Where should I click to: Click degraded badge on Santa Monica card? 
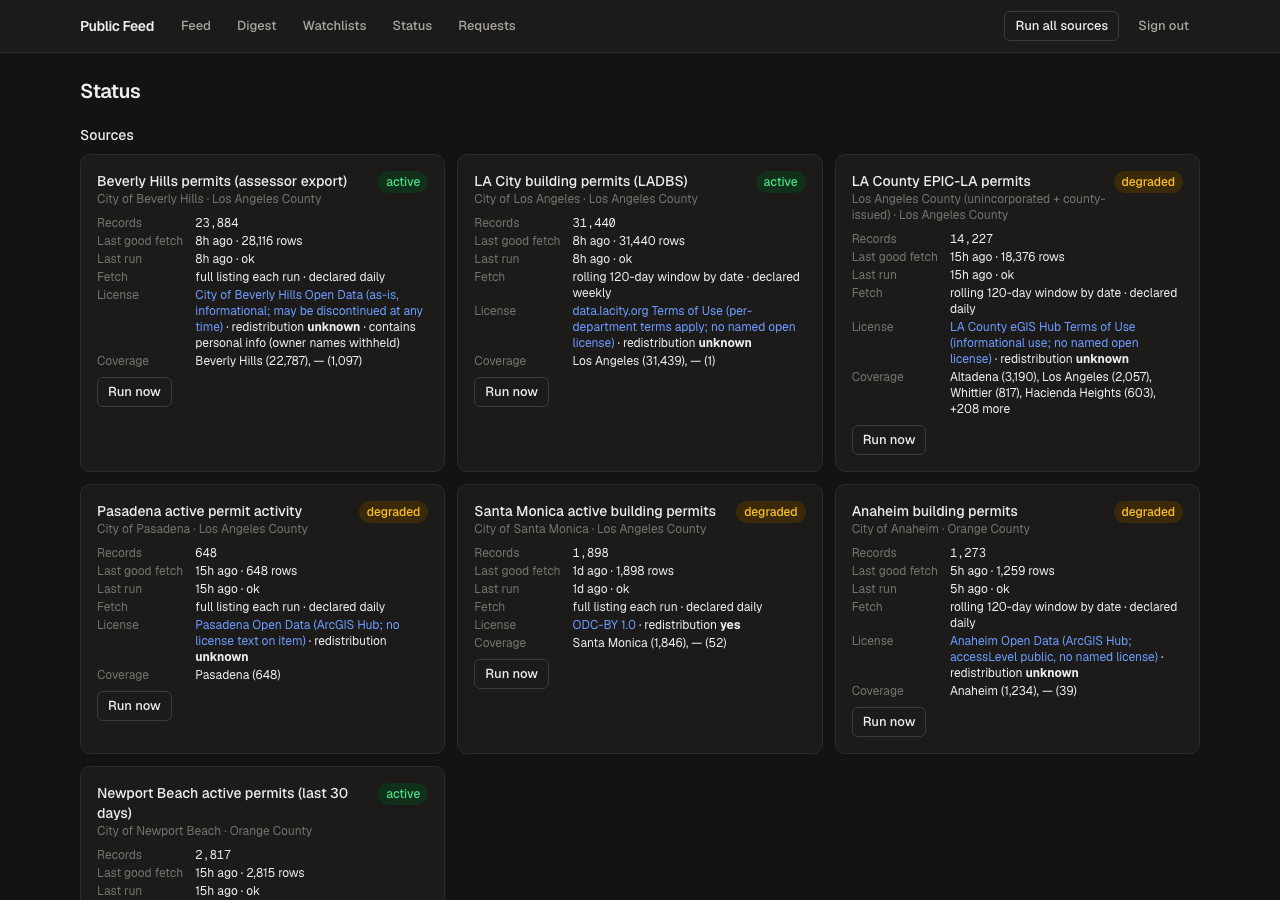(x=770, y=512)
